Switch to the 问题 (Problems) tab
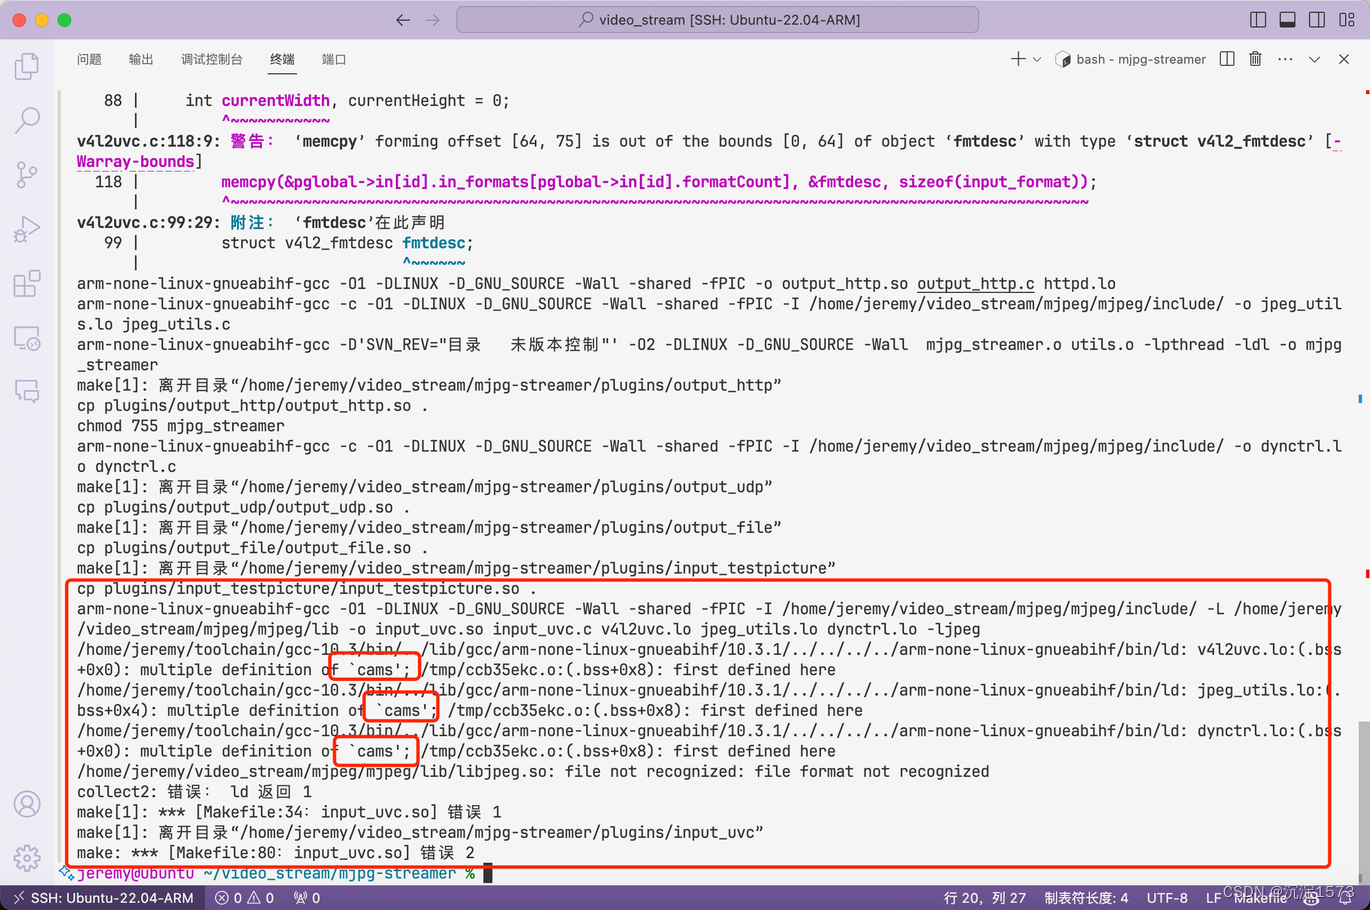 89,60
